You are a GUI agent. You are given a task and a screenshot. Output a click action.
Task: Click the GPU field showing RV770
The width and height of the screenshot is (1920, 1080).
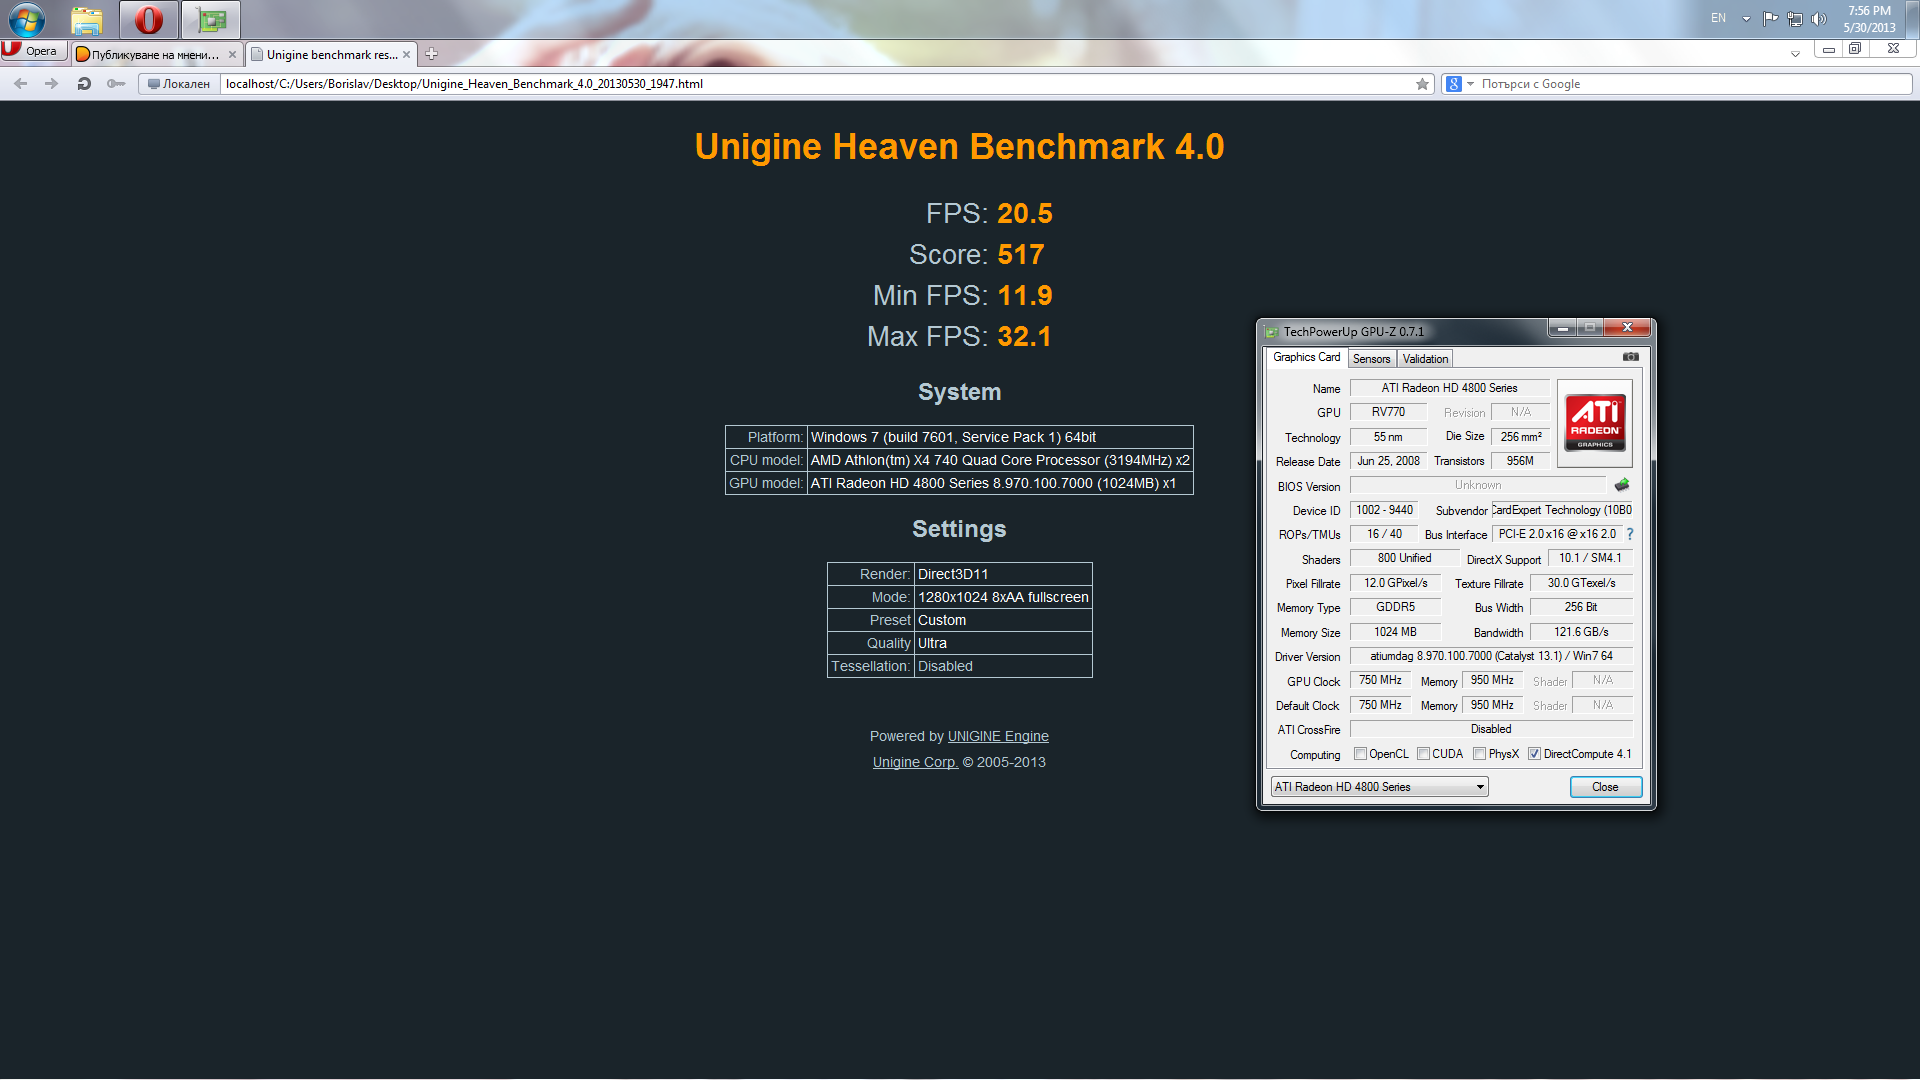(1388, 412)
